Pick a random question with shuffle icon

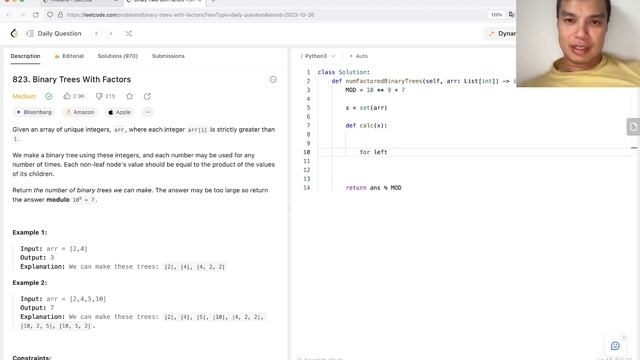pyautogui.click(x=128, y=33)
